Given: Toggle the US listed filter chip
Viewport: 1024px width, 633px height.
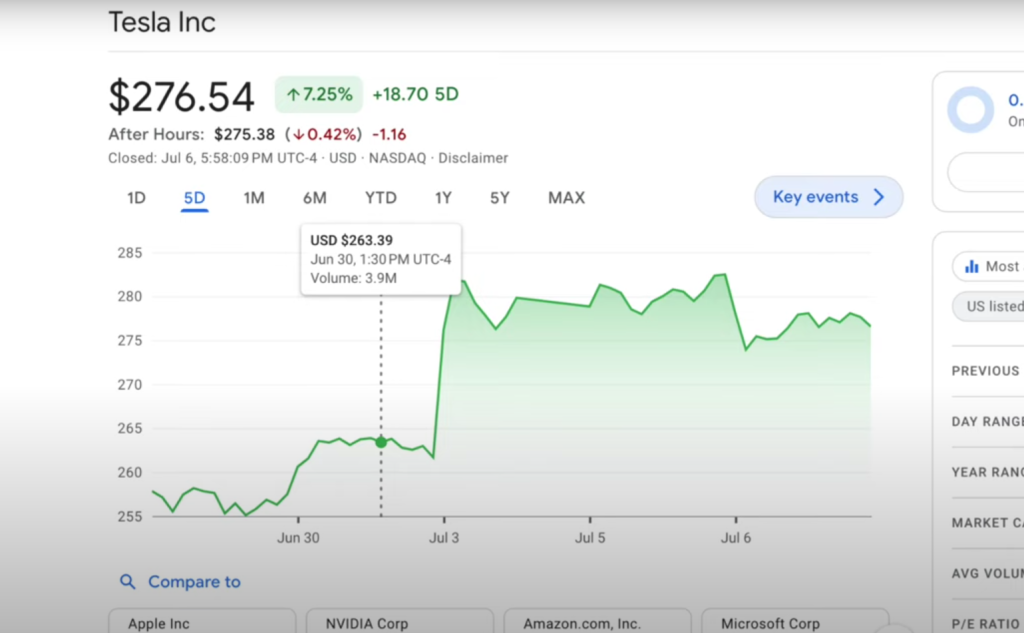Looking at the screenshot, I should 995,306.
